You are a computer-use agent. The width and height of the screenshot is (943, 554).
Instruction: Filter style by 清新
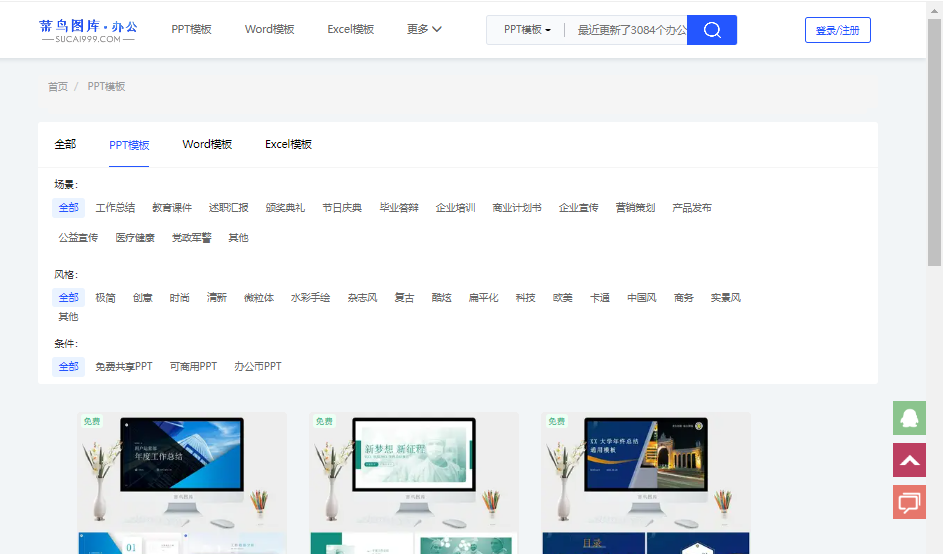point(217,298)
